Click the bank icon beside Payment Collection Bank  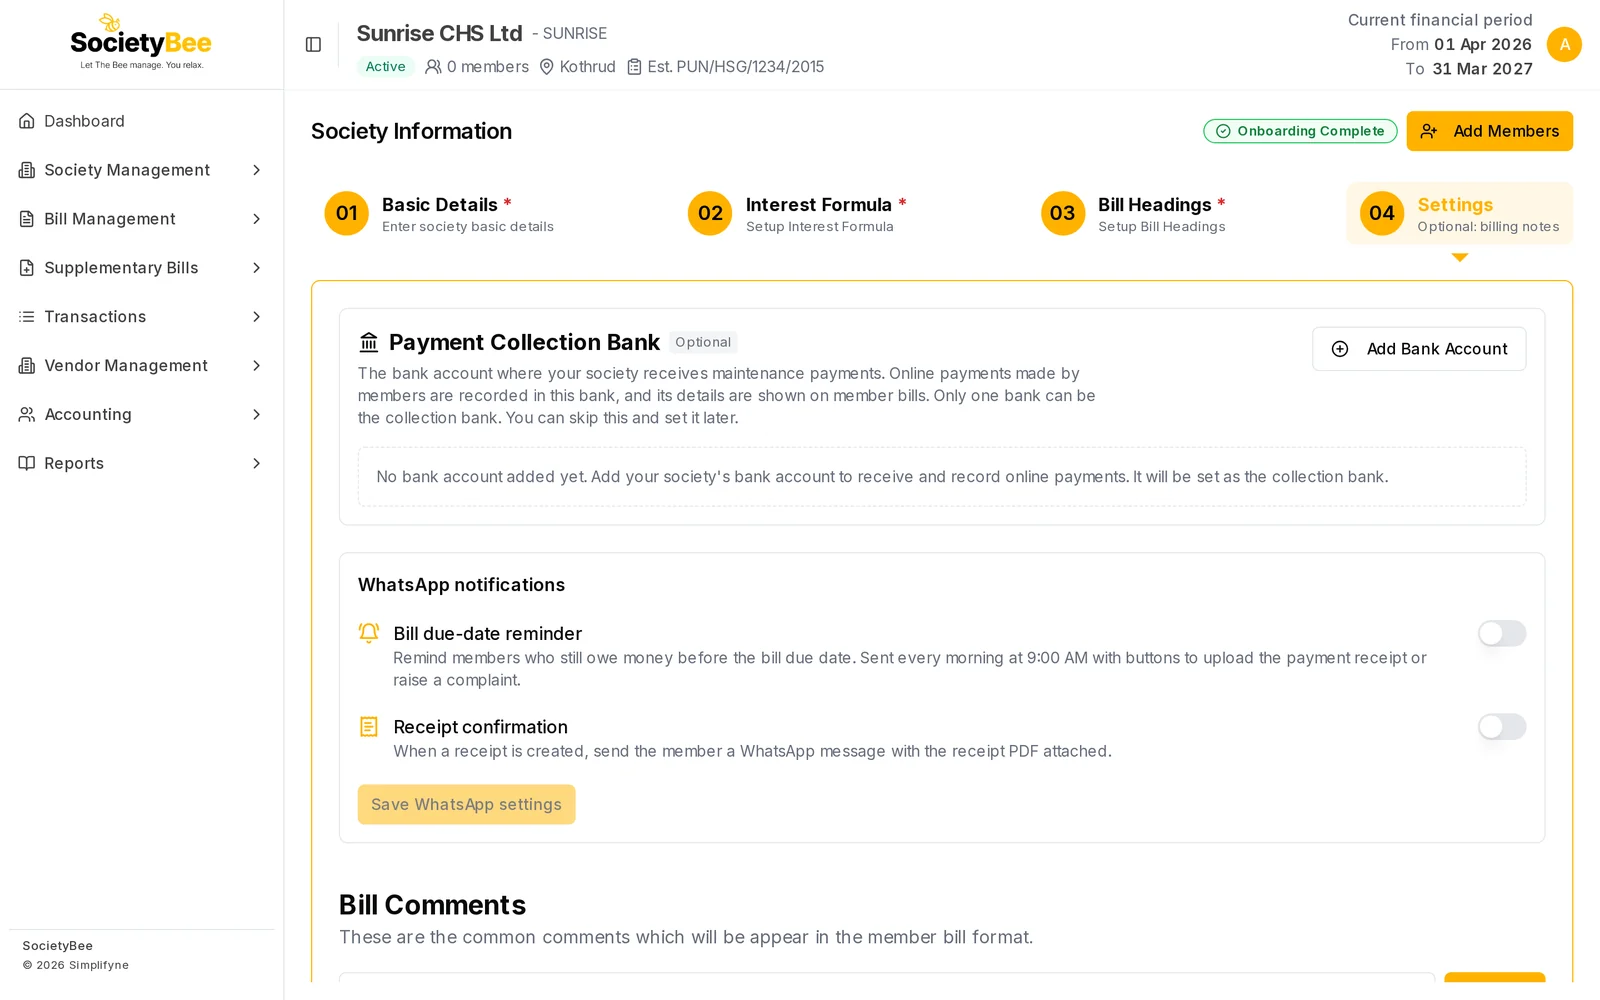369,342
